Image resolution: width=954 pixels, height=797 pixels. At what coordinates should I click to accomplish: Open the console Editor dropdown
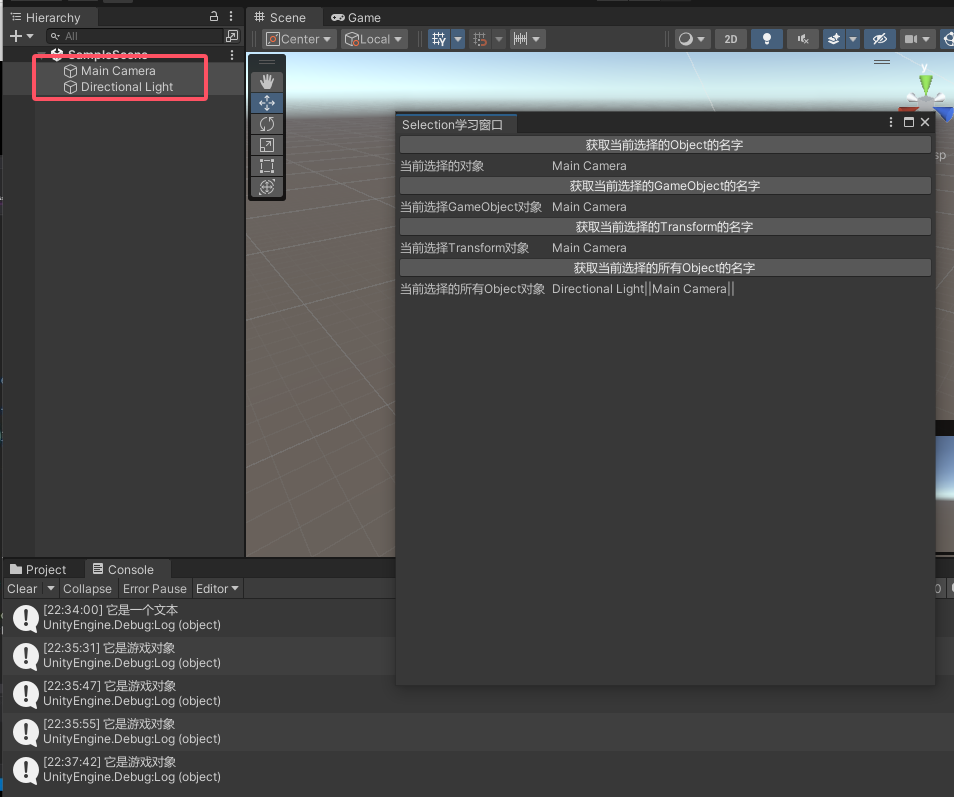[217, 588]
